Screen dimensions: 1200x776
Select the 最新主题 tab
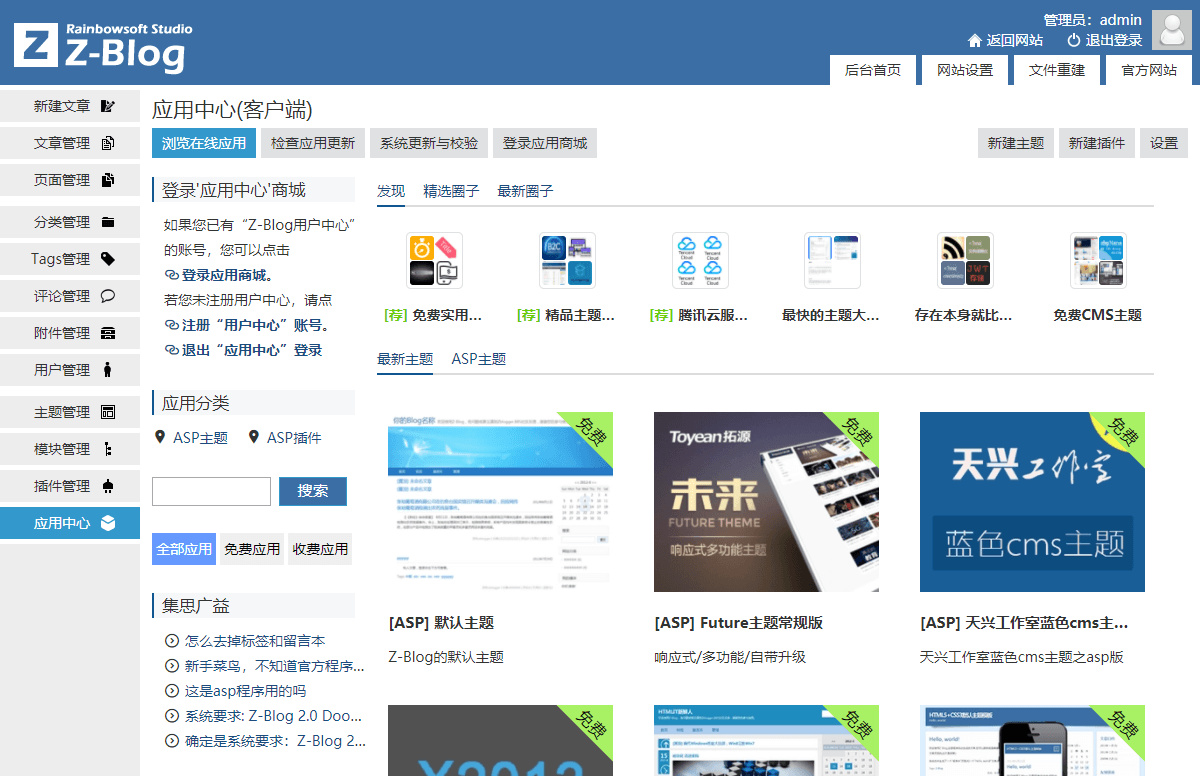tap(405, 359)
